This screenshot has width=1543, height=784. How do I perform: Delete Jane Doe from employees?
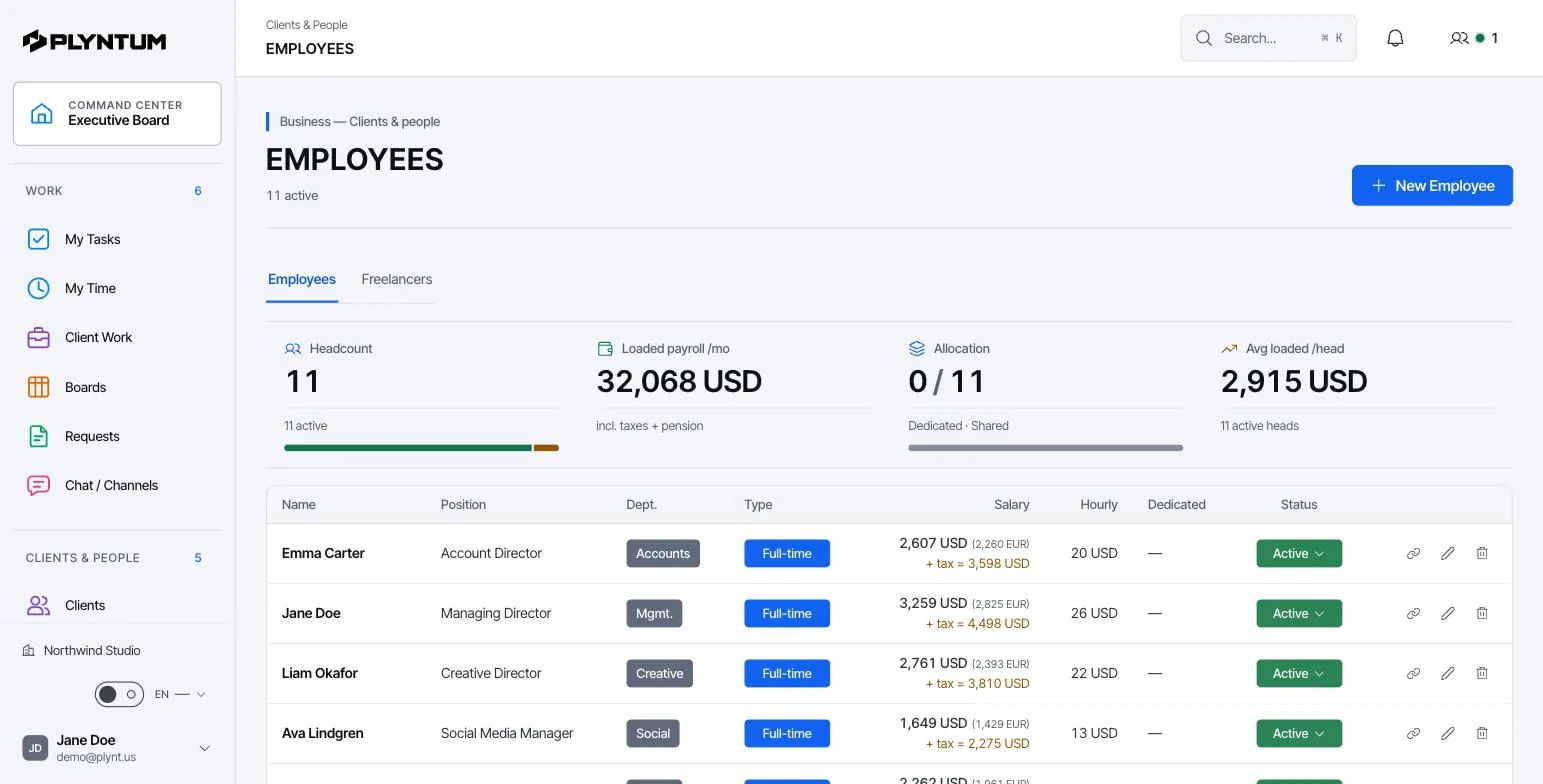[1482, 613]
